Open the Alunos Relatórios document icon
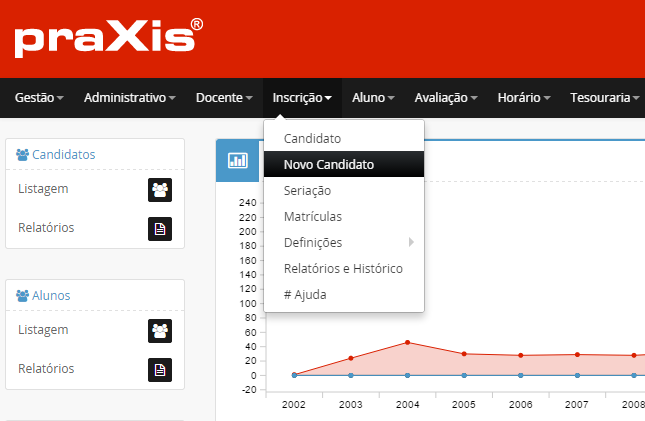This screenshot has width=645, height=421. click(160, 370)
